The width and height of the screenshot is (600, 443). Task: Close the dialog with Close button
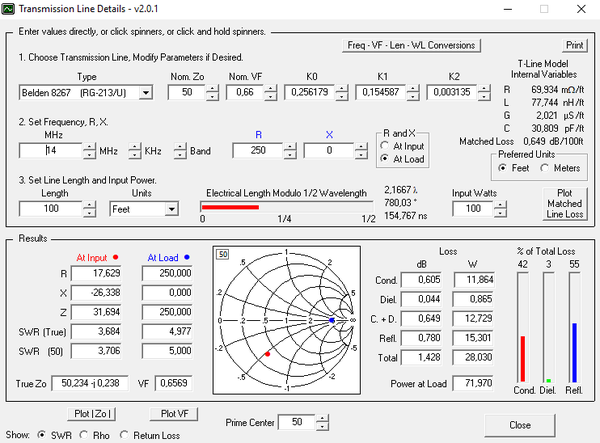tap(519, 424)
